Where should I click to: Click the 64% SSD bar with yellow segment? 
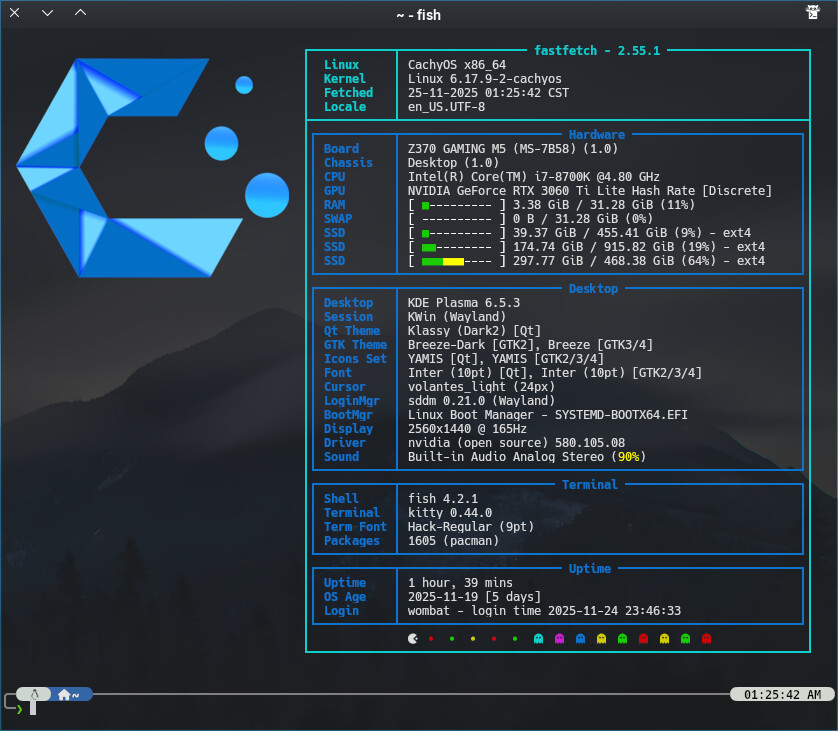click(x=458, y=261)
